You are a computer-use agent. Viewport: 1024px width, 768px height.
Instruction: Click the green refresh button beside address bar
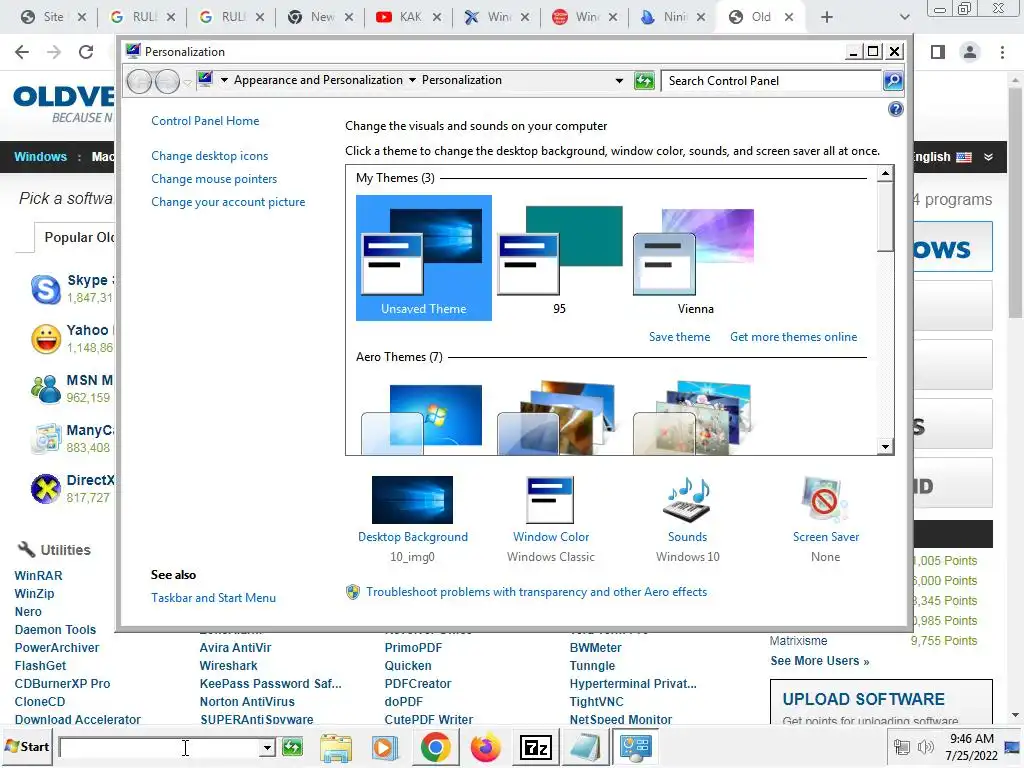[x=644, y=80]
